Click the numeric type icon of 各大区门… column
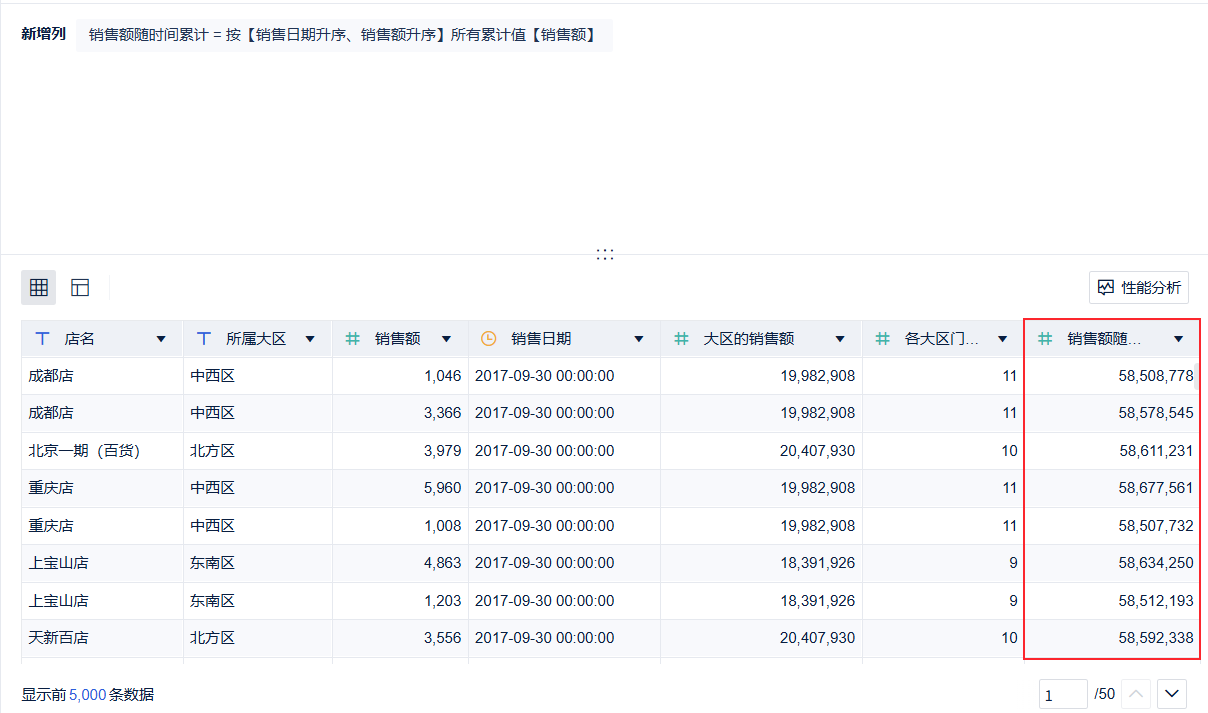The image size is (1208, 713). click(x=882, y=339)
